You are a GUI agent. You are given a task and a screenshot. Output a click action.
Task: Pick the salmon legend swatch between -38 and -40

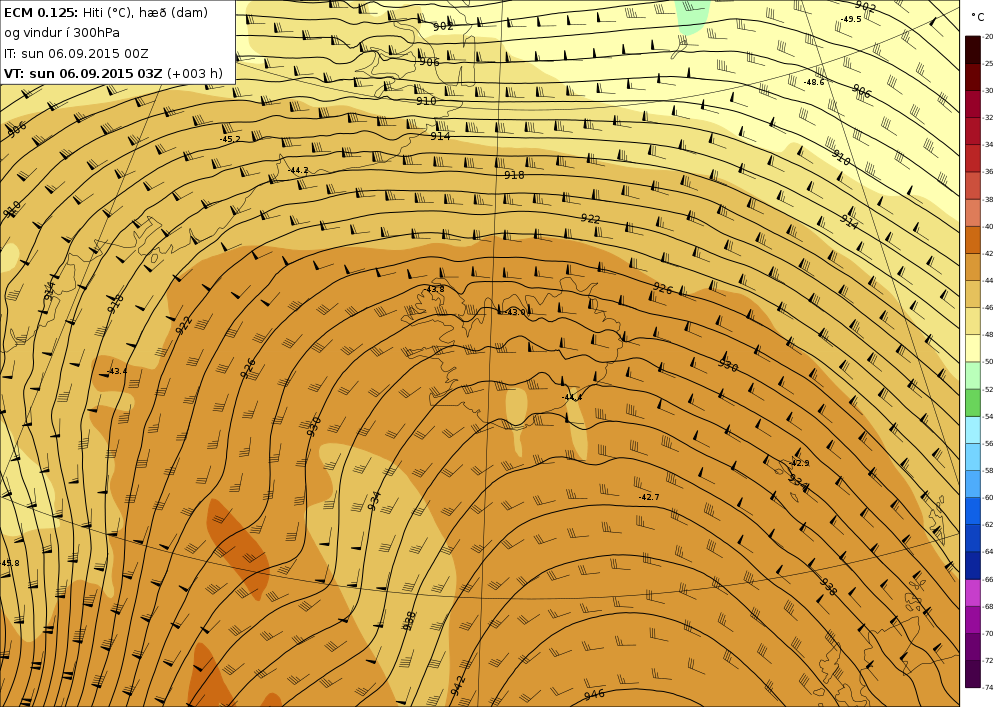[x=973, y=213]
